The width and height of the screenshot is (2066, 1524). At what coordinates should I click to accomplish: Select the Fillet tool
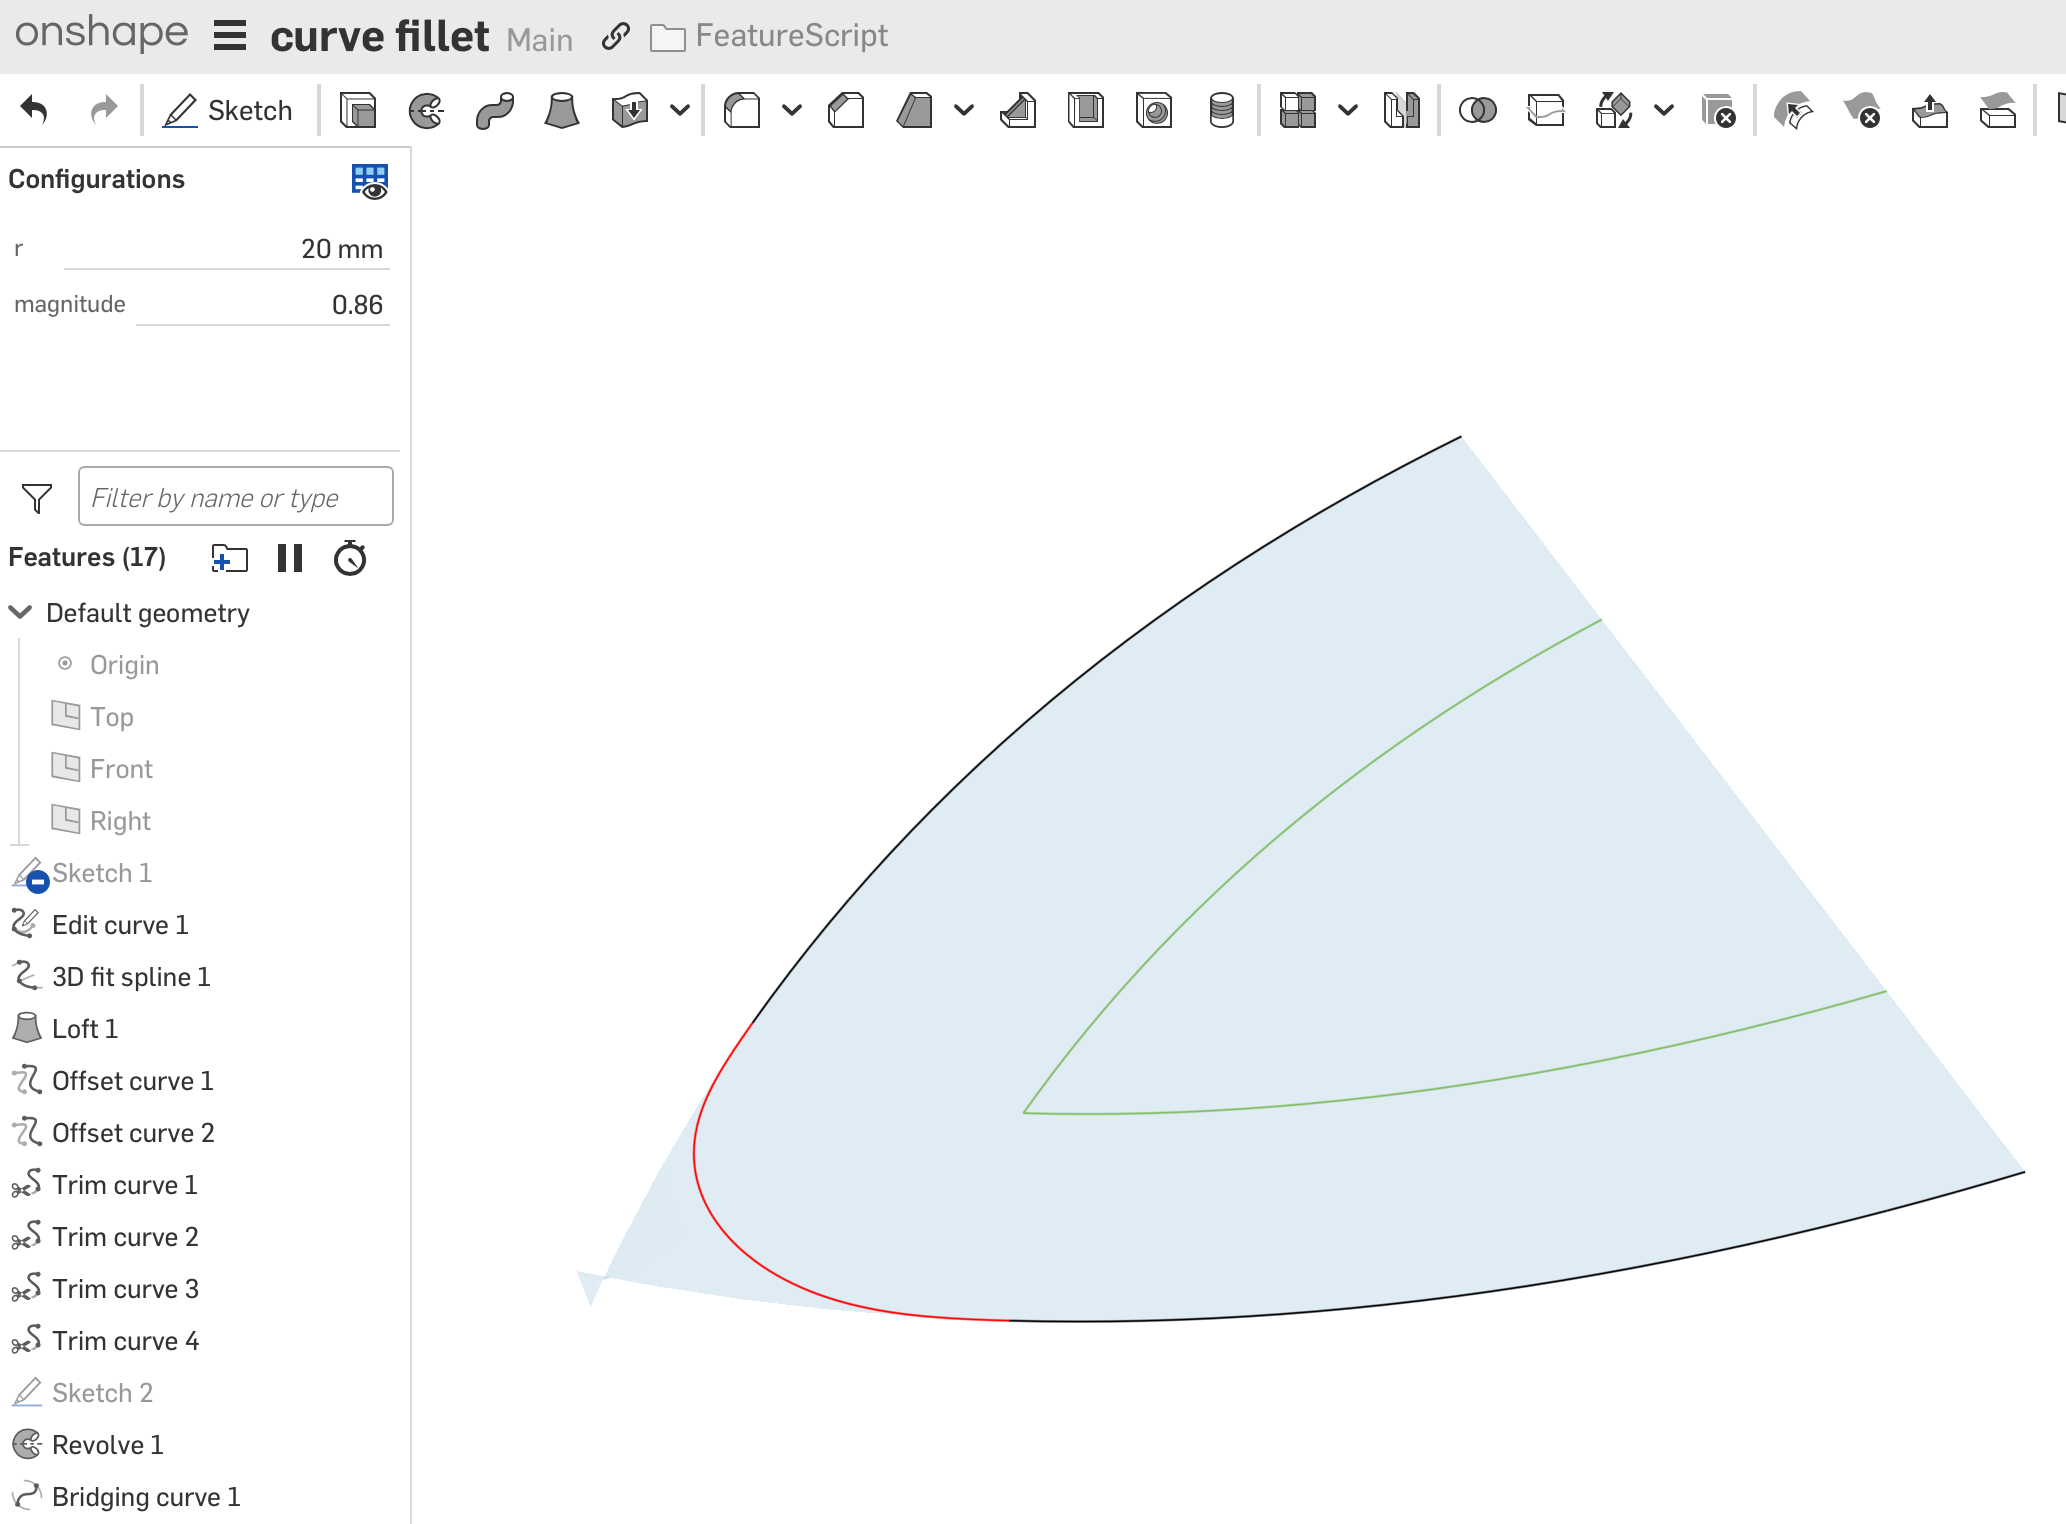coord(742,110)
